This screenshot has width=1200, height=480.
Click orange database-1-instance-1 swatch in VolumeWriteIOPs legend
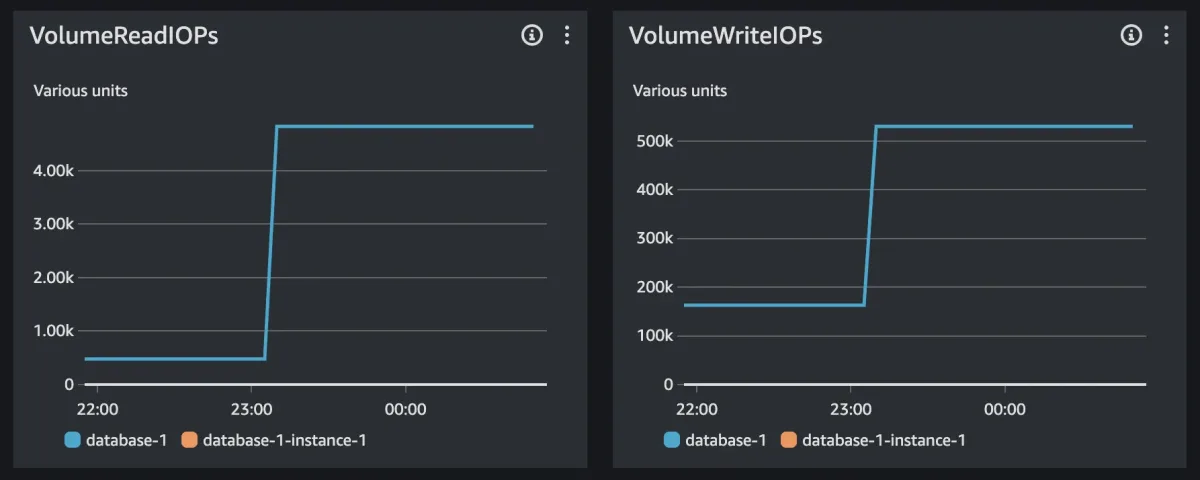click(788, 440)
